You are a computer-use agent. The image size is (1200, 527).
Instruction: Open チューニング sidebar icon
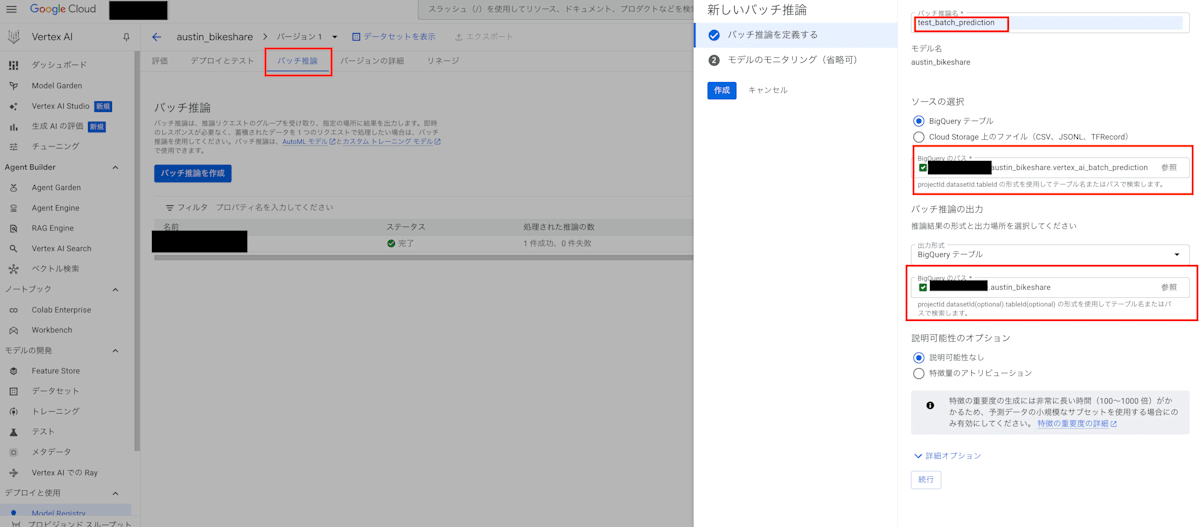(x=13, y=147)
